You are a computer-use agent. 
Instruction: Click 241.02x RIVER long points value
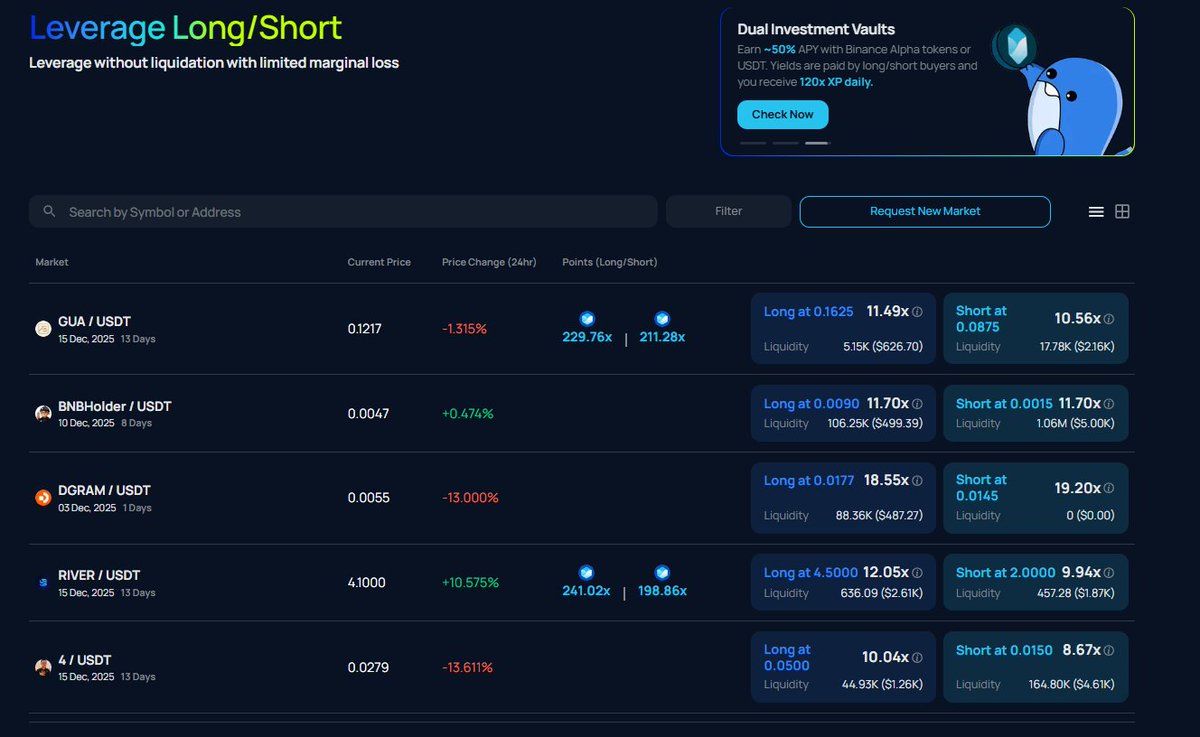586,591
